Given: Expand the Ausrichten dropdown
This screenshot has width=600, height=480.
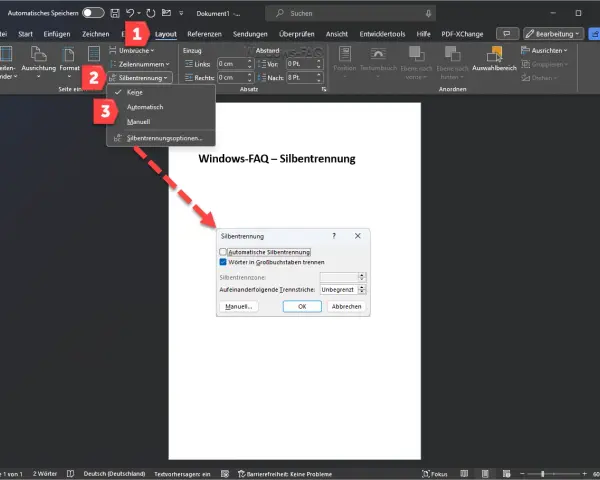Looking at the screenshot, I should 544,51.
